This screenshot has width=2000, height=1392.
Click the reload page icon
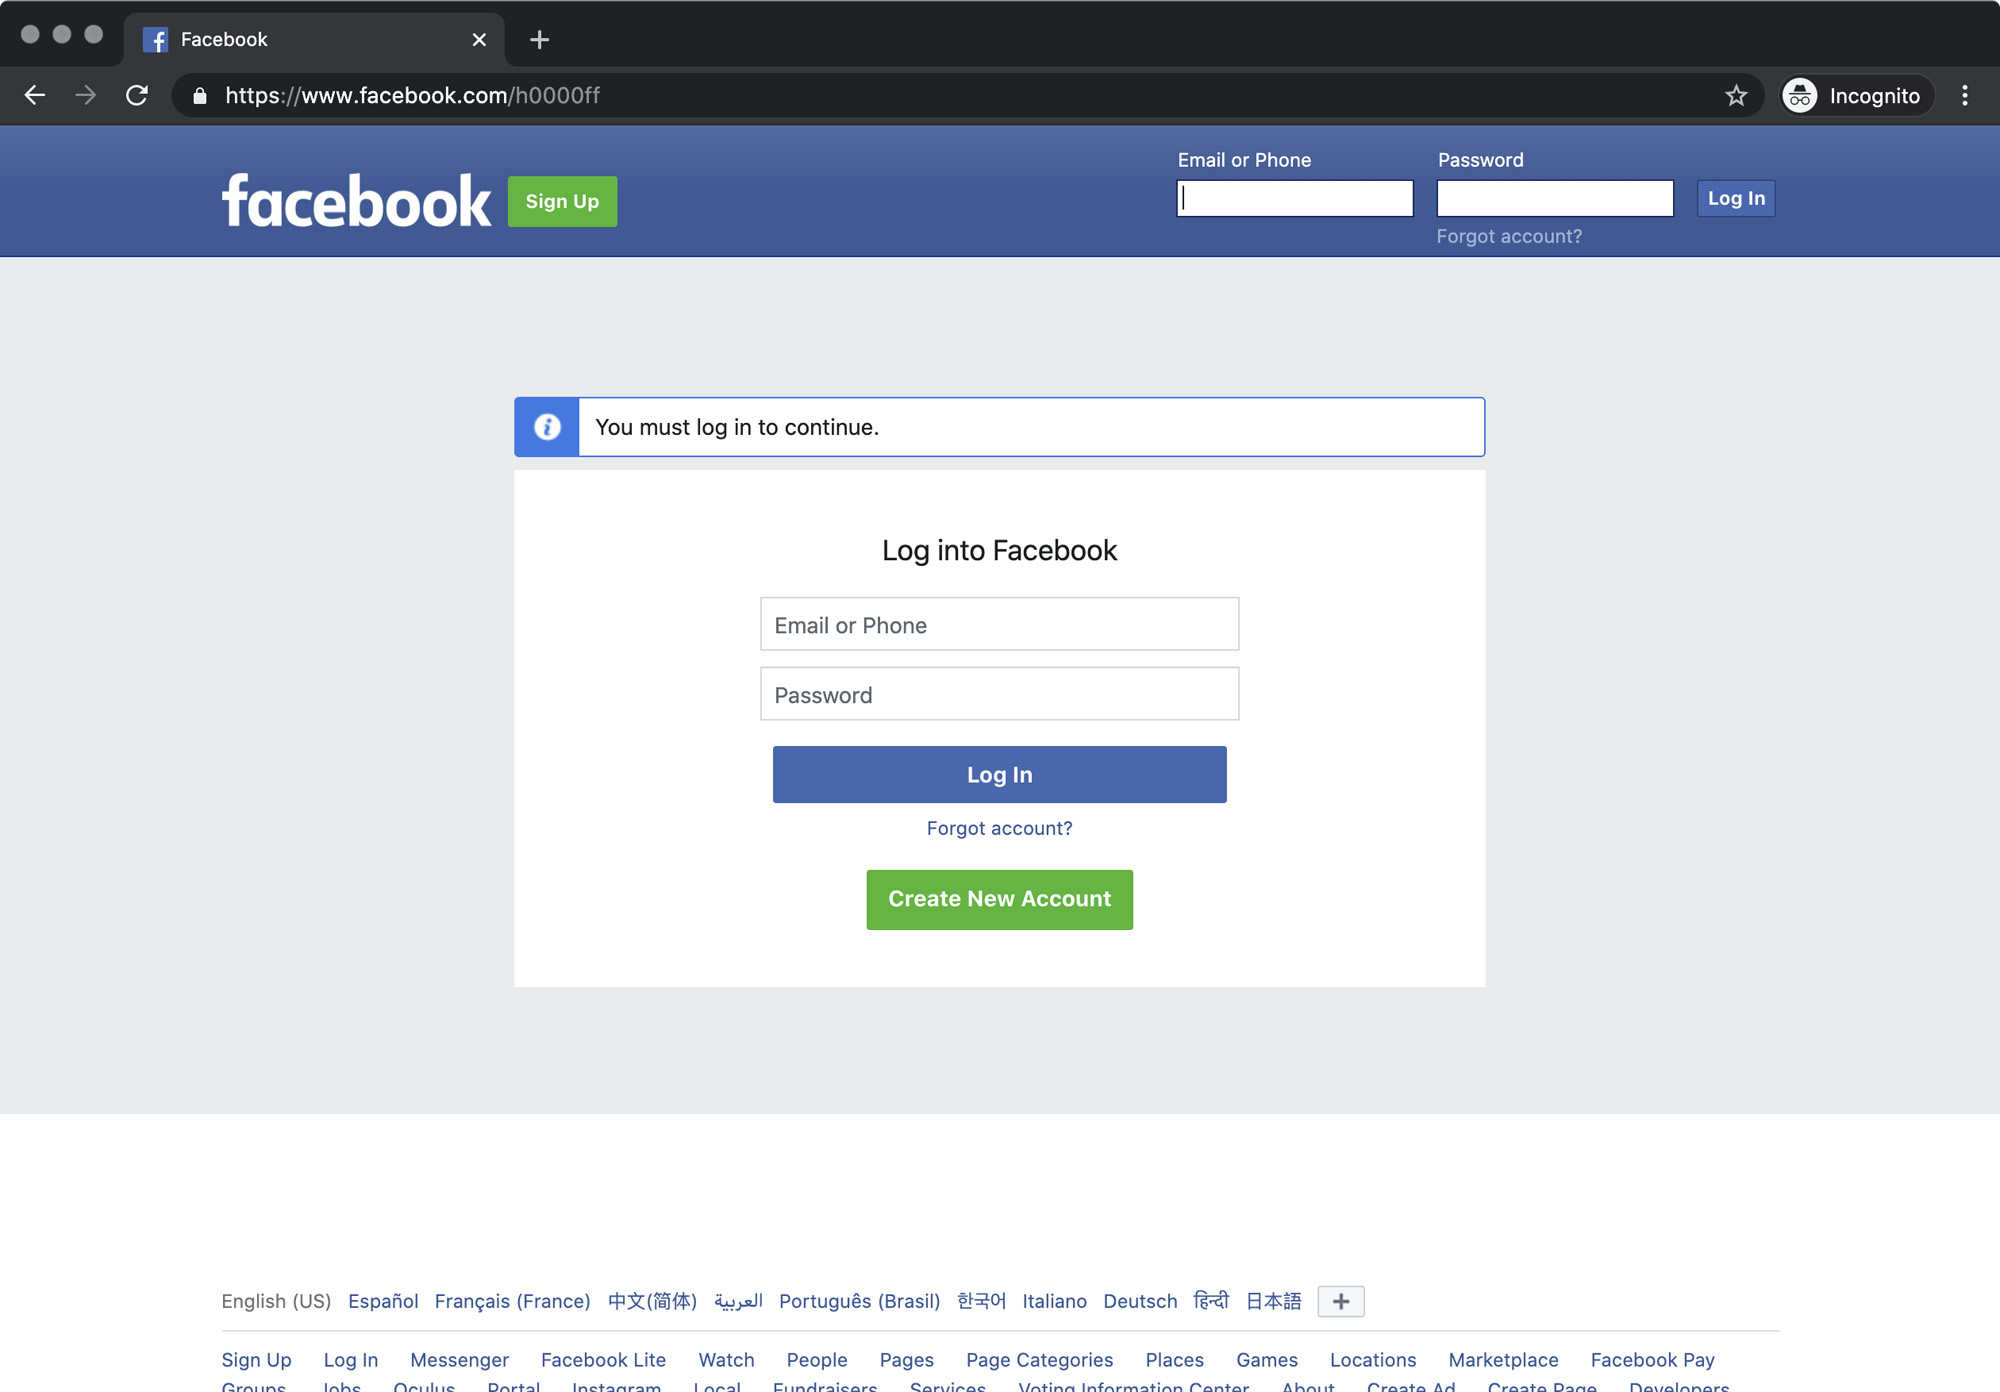(x=137, y=95)
